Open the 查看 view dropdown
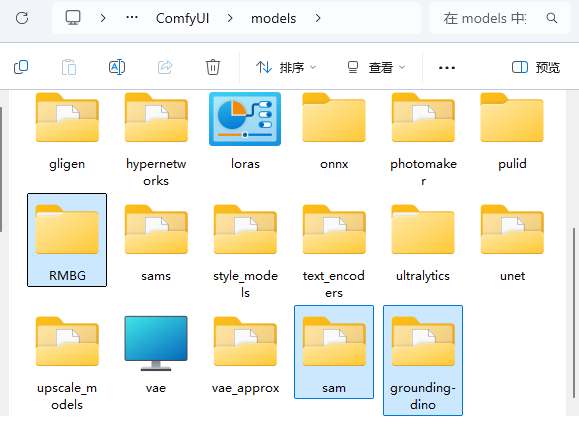Image resolution: width=579 pixels, height=421 pixels. tap(376, 68)
